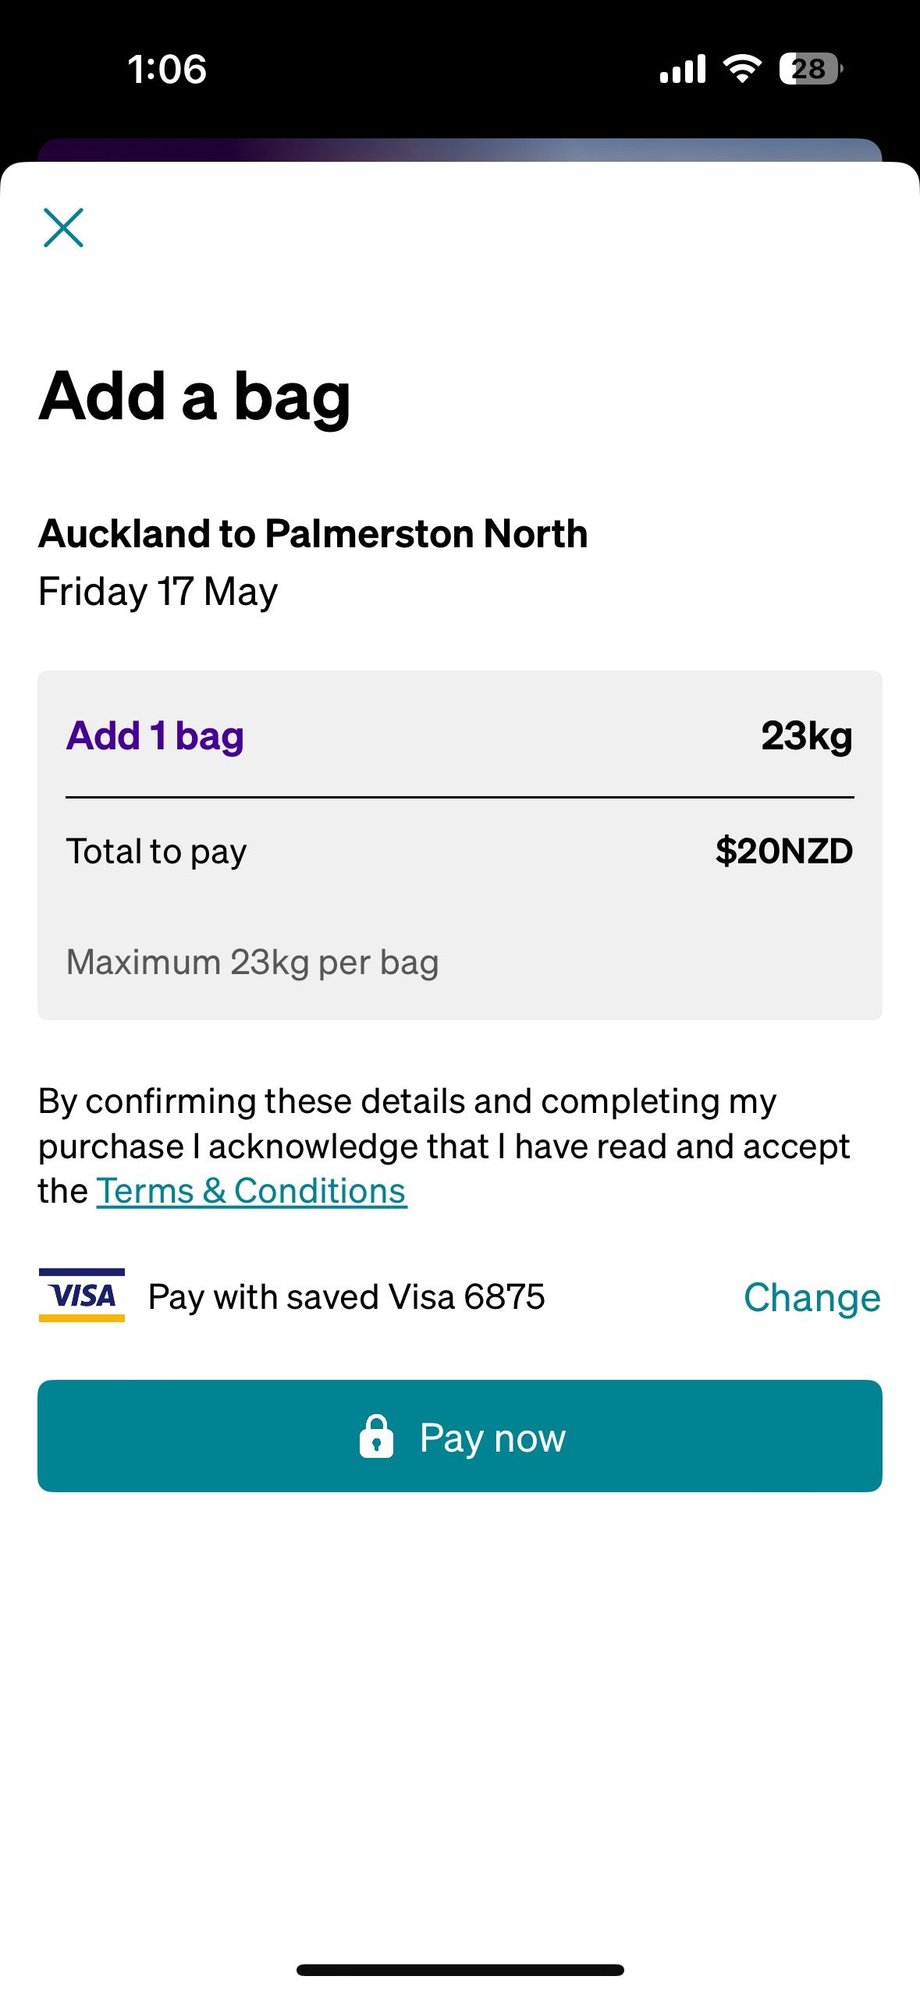This screenshot has width=920, height=1995.
Task: Select the Auckland to Palmerston North route
Action: pos(313,534)
